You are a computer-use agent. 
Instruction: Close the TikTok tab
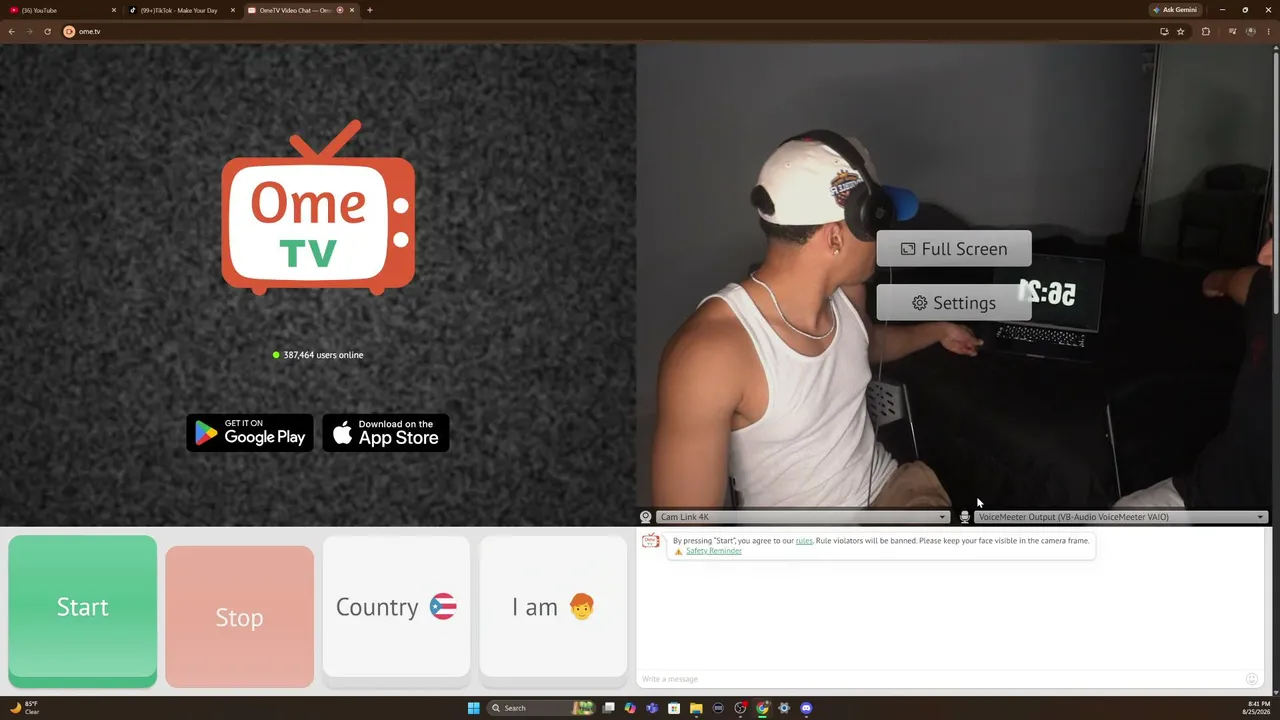click(x=233, y=10)
